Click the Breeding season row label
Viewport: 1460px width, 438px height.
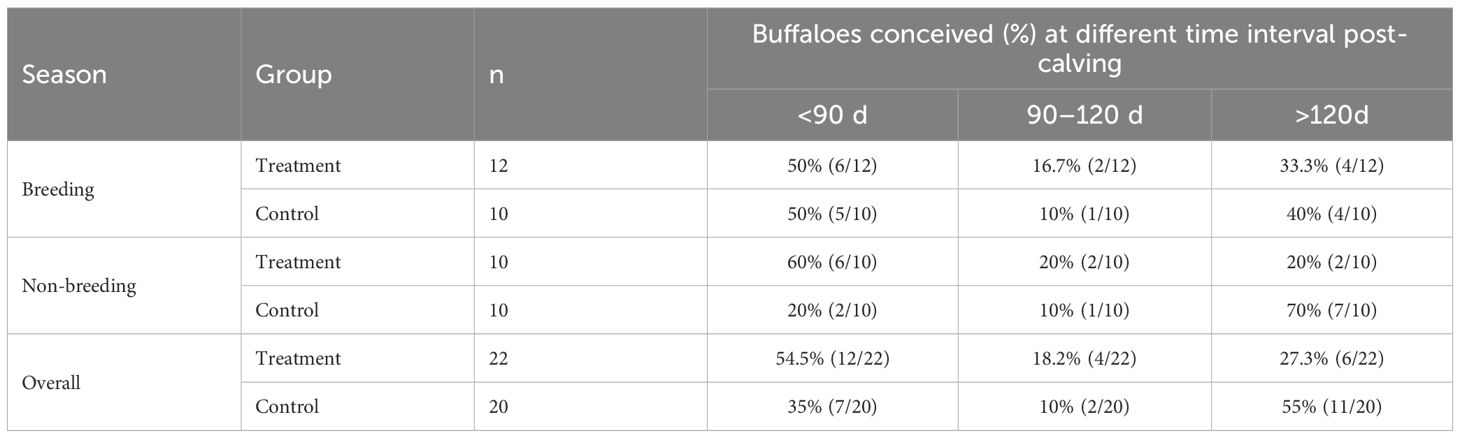(x=58, y=190)
